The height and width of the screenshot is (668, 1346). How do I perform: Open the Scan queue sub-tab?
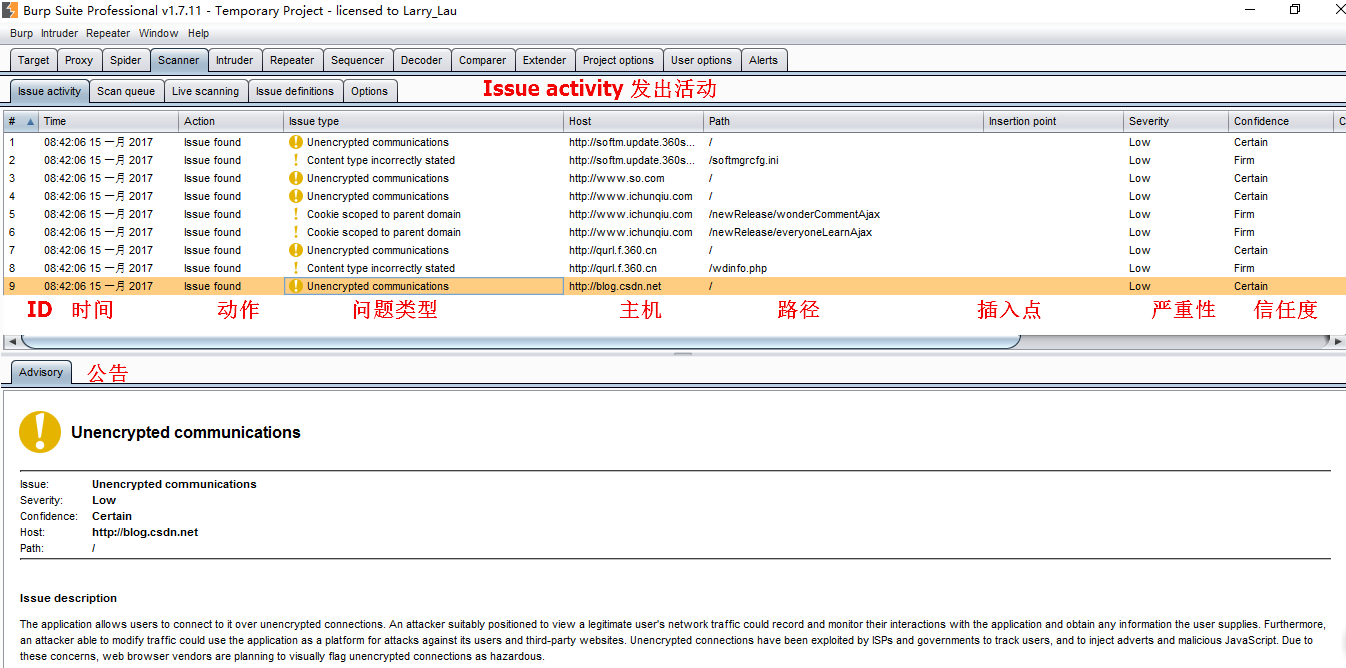click(x=126, y=91)
